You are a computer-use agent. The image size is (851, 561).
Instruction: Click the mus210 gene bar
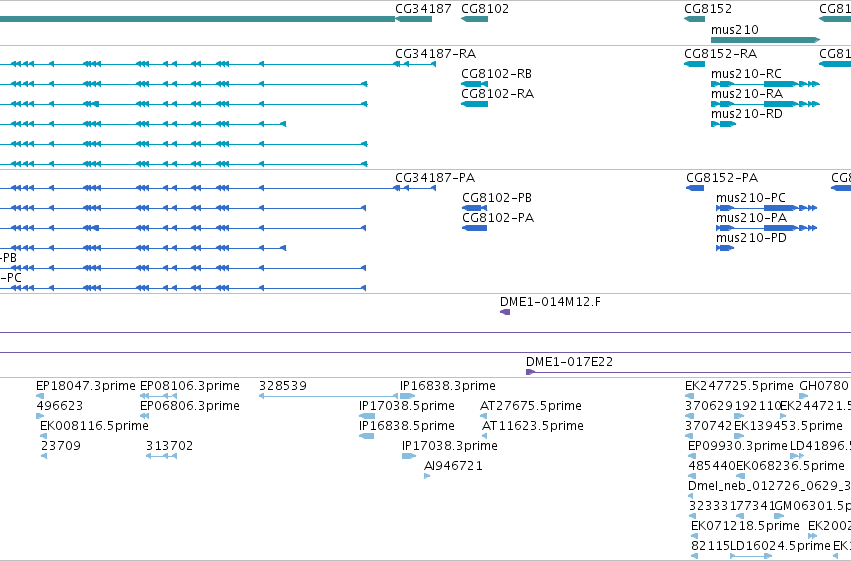(765, 40)
